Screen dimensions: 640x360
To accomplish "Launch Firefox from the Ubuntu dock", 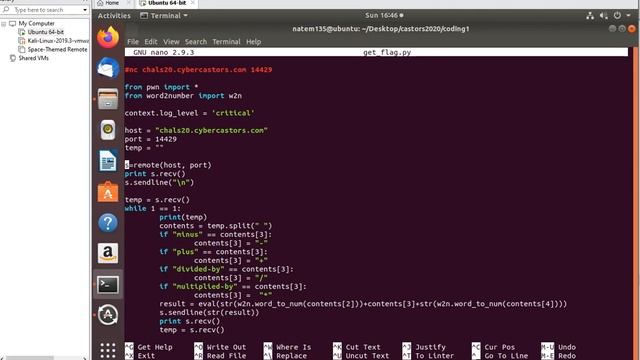I will coord(108,38).
